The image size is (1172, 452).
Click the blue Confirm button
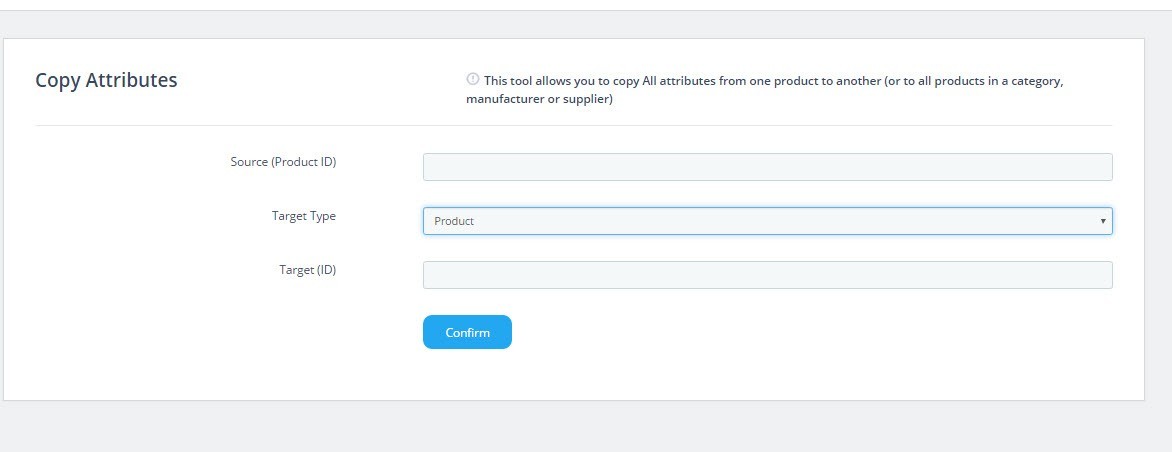[x=467, y=332]
